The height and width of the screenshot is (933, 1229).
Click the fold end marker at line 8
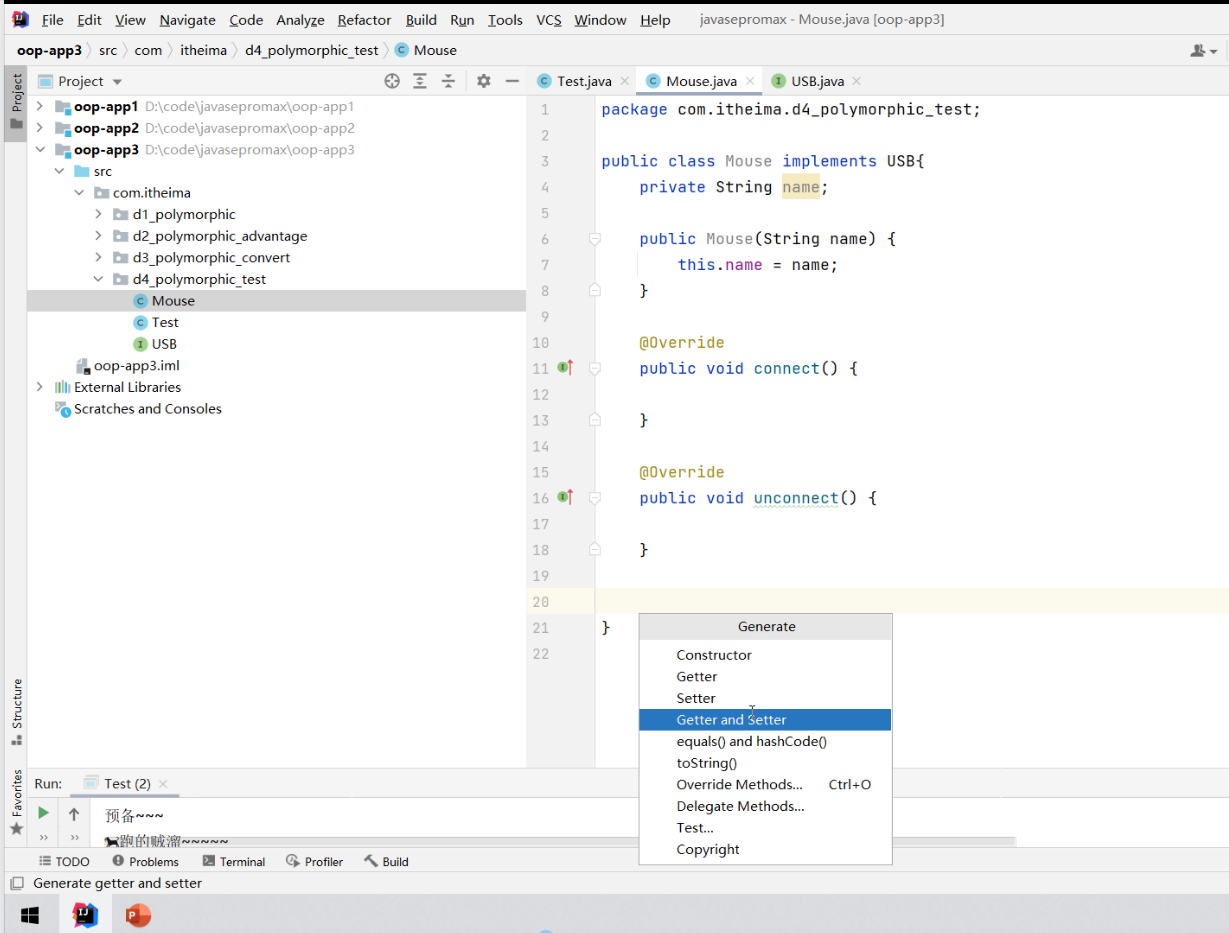(595, 290)
